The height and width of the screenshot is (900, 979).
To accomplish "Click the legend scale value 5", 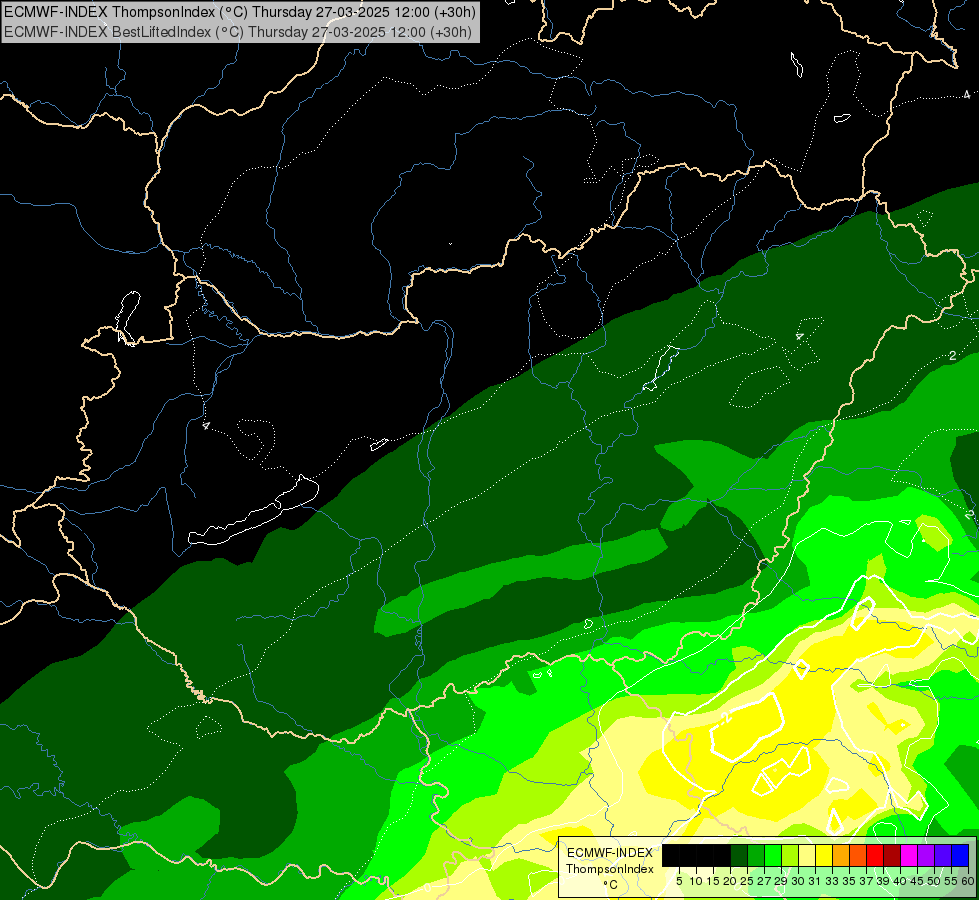I will (x=679, y=881).
